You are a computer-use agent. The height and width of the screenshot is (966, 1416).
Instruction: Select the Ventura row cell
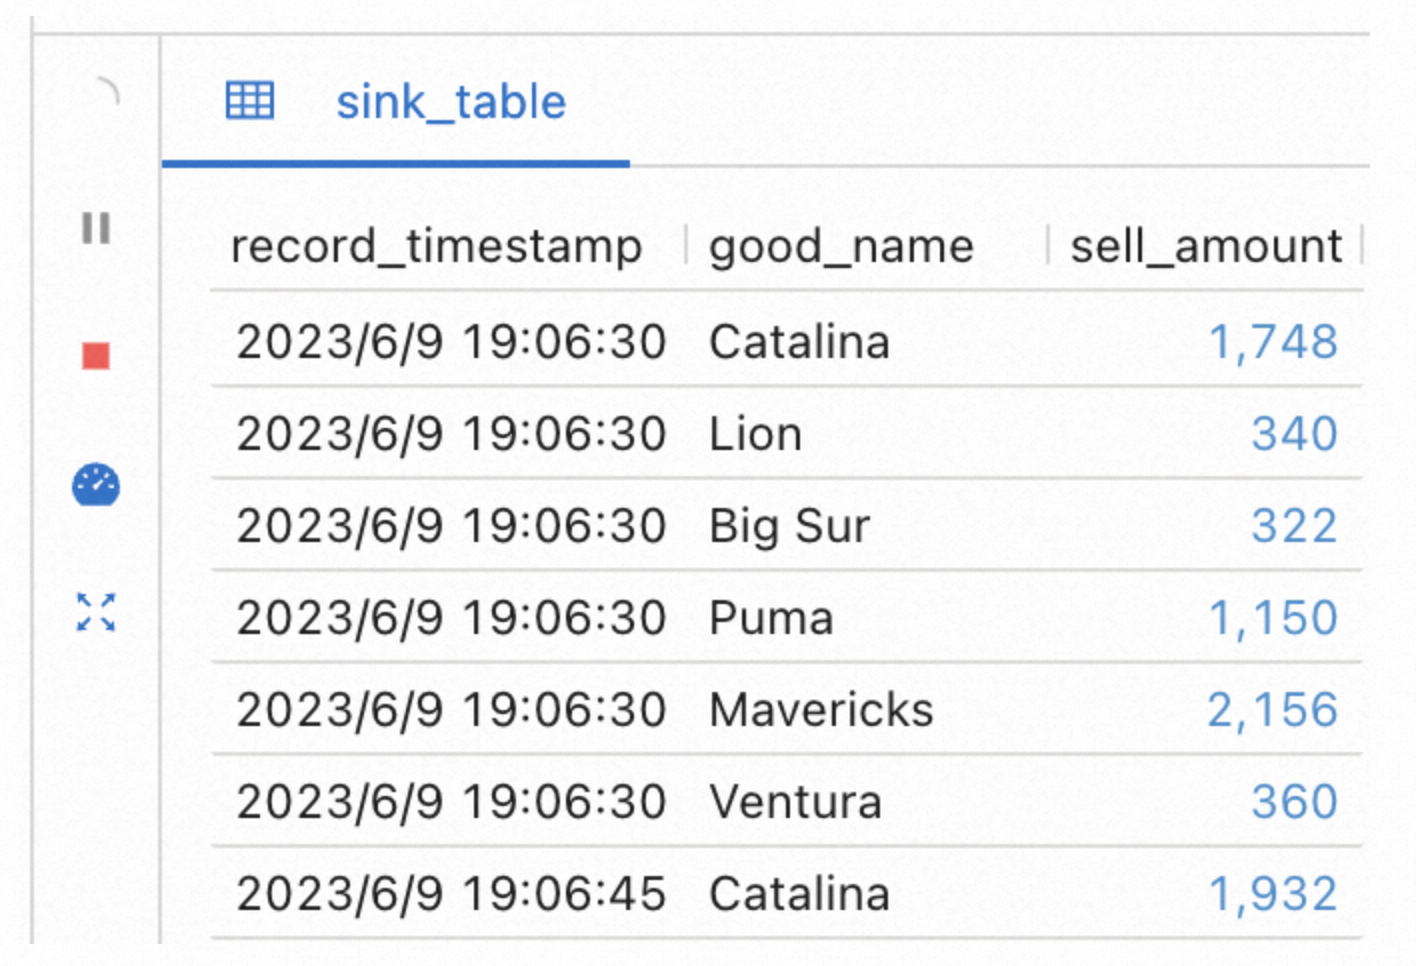(796, 802)
